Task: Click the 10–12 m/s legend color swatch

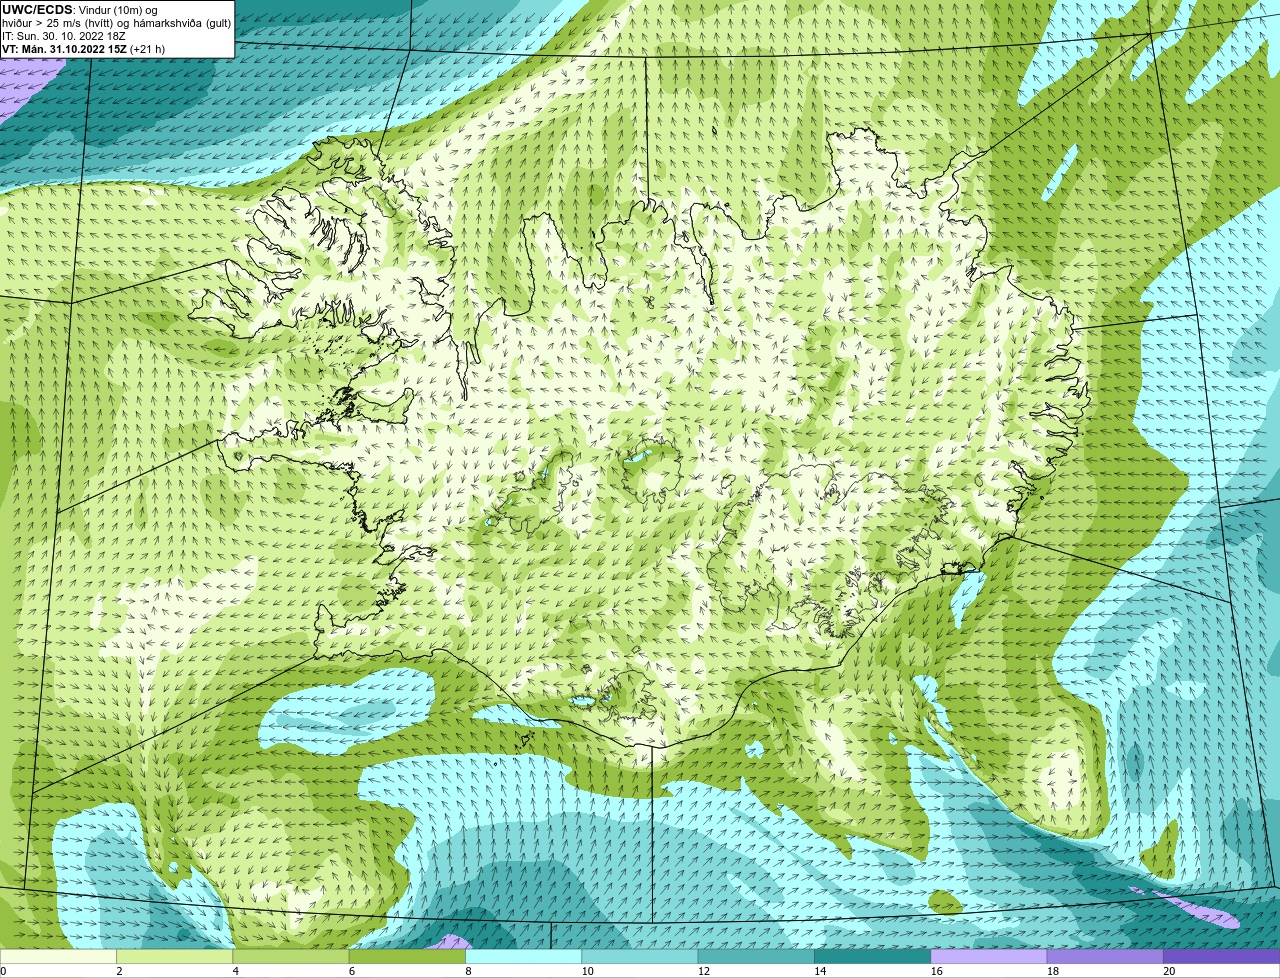Action: click(640, 957)
